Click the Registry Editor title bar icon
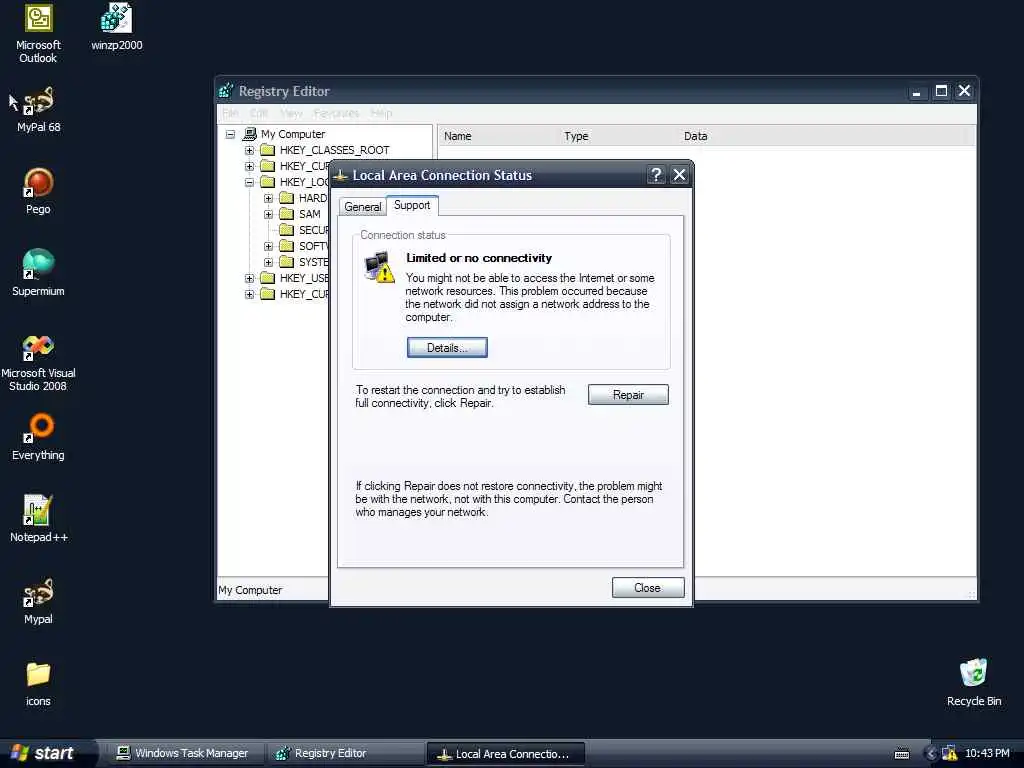 226,91
